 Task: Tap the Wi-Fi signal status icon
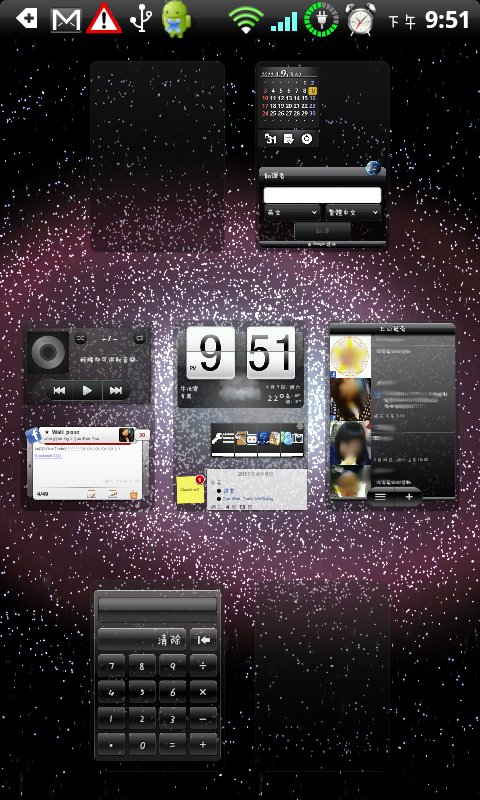click(x=246, y=20)
